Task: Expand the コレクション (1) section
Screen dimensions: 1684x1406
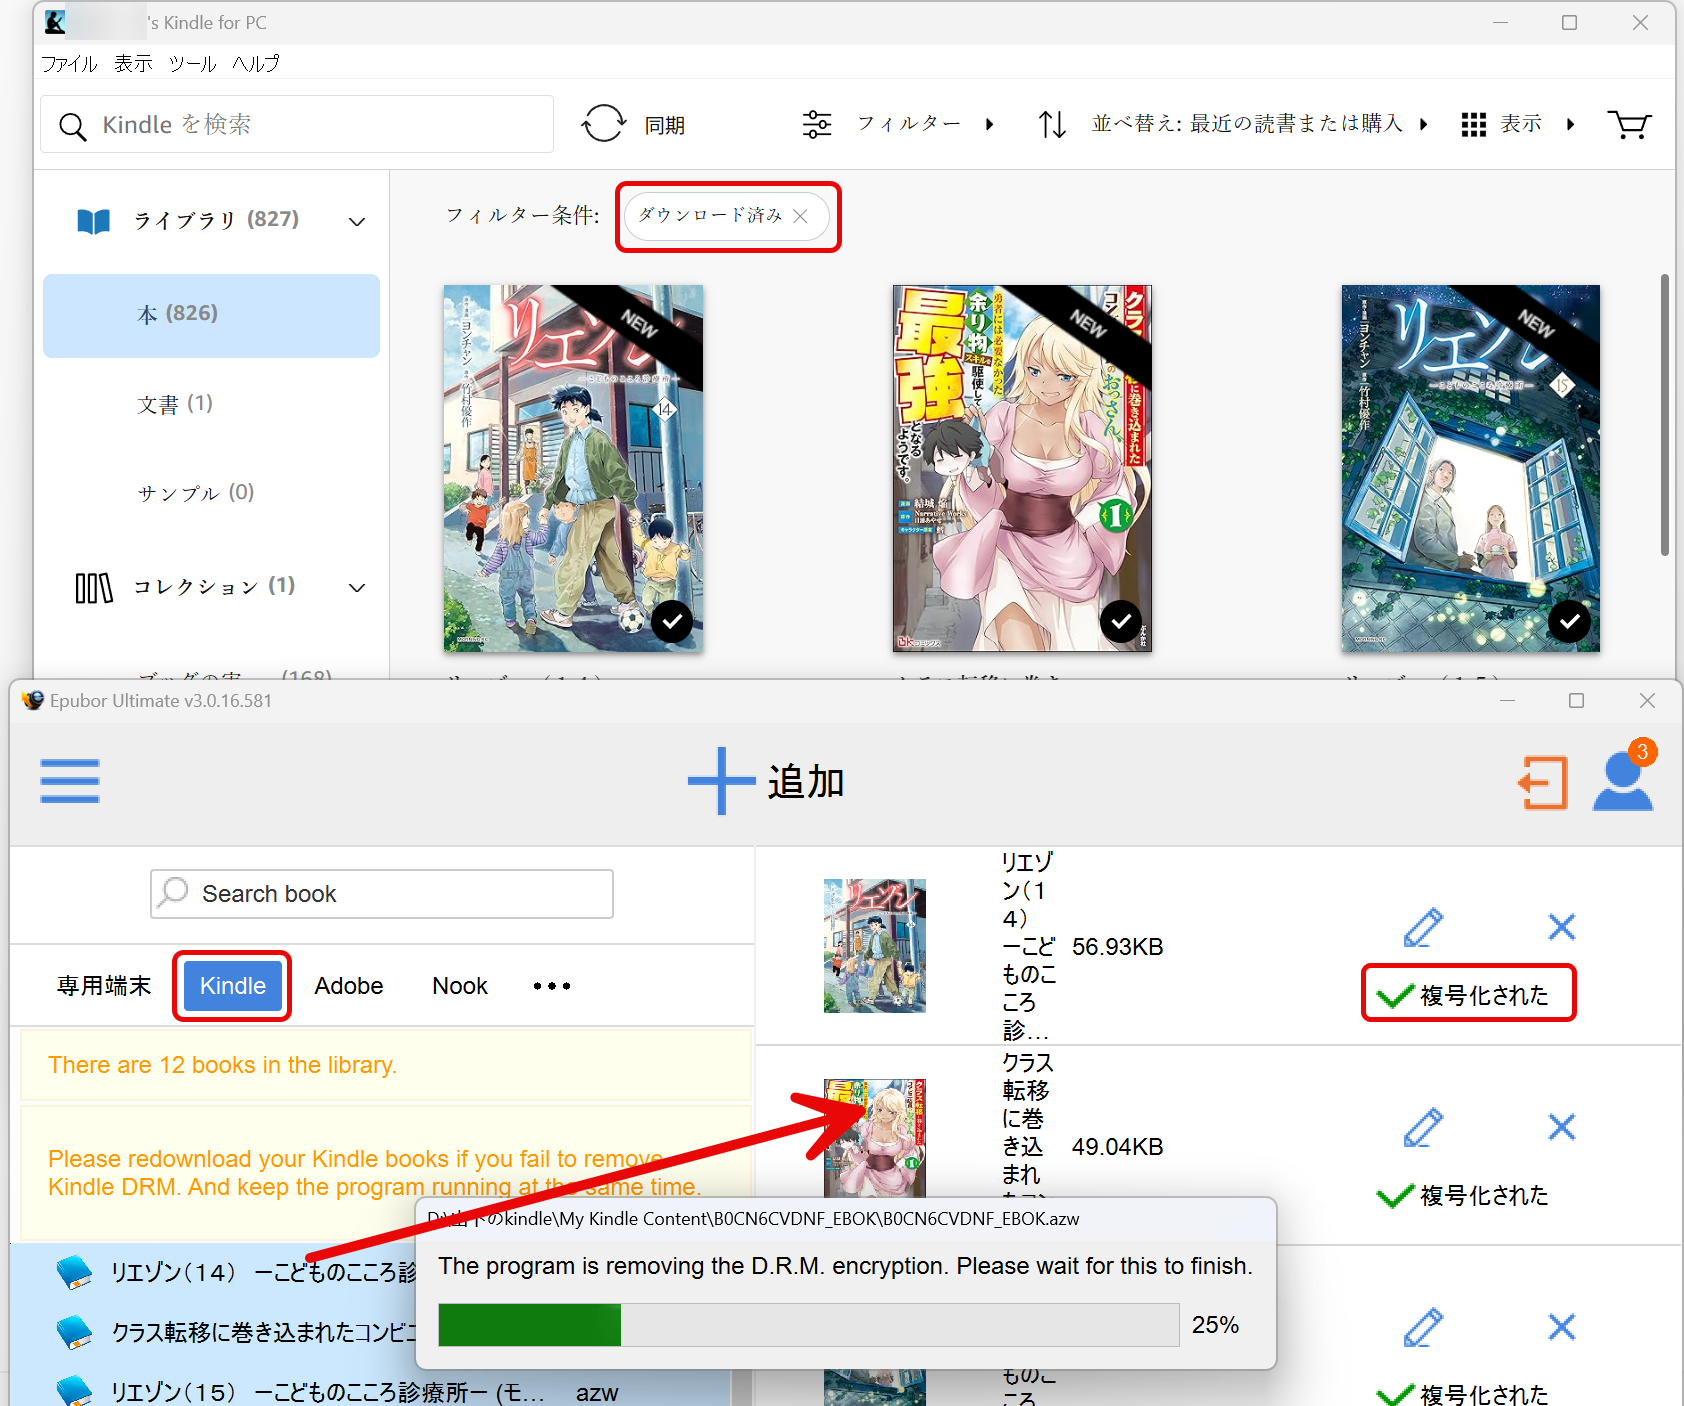Action: coord(357,587)
